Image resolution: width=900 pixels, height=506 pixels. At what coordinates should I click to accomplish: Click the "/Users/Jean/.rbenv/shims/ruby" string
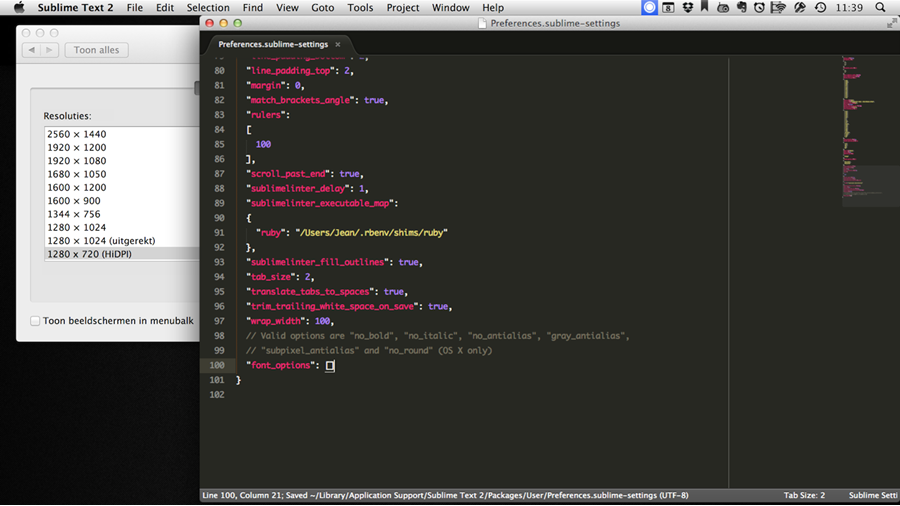pyautogui.click(x=371, y=232)
